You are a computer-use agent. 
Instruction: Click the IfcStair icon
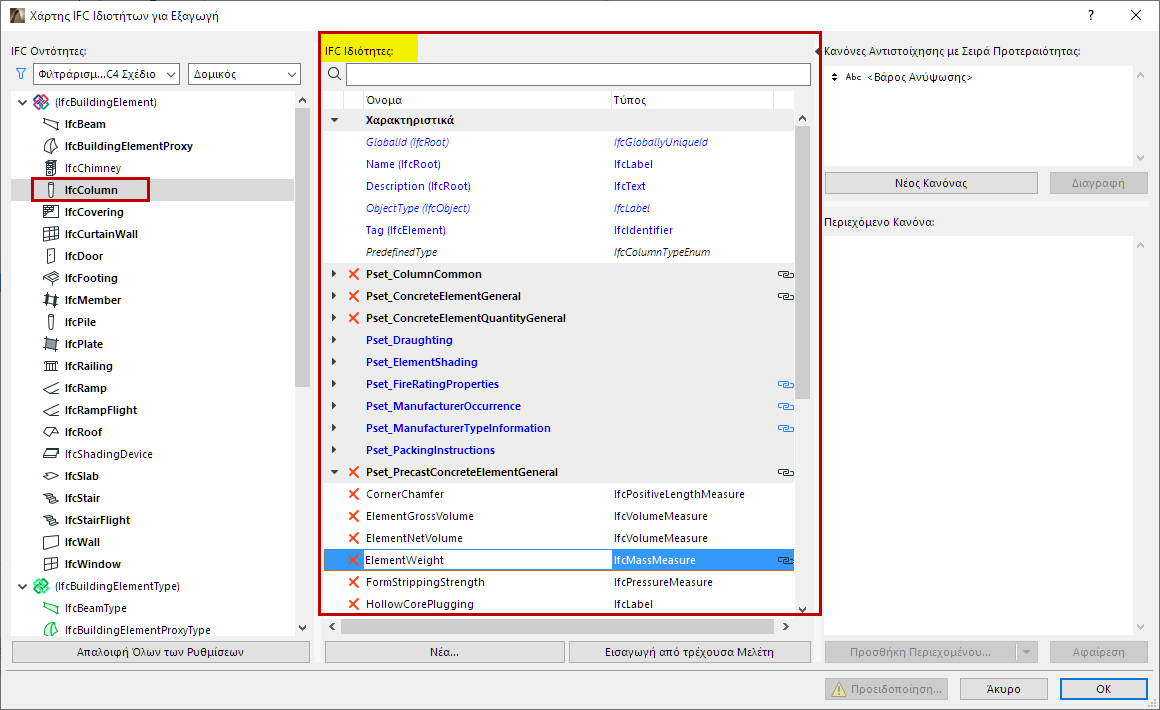(51, 498)
